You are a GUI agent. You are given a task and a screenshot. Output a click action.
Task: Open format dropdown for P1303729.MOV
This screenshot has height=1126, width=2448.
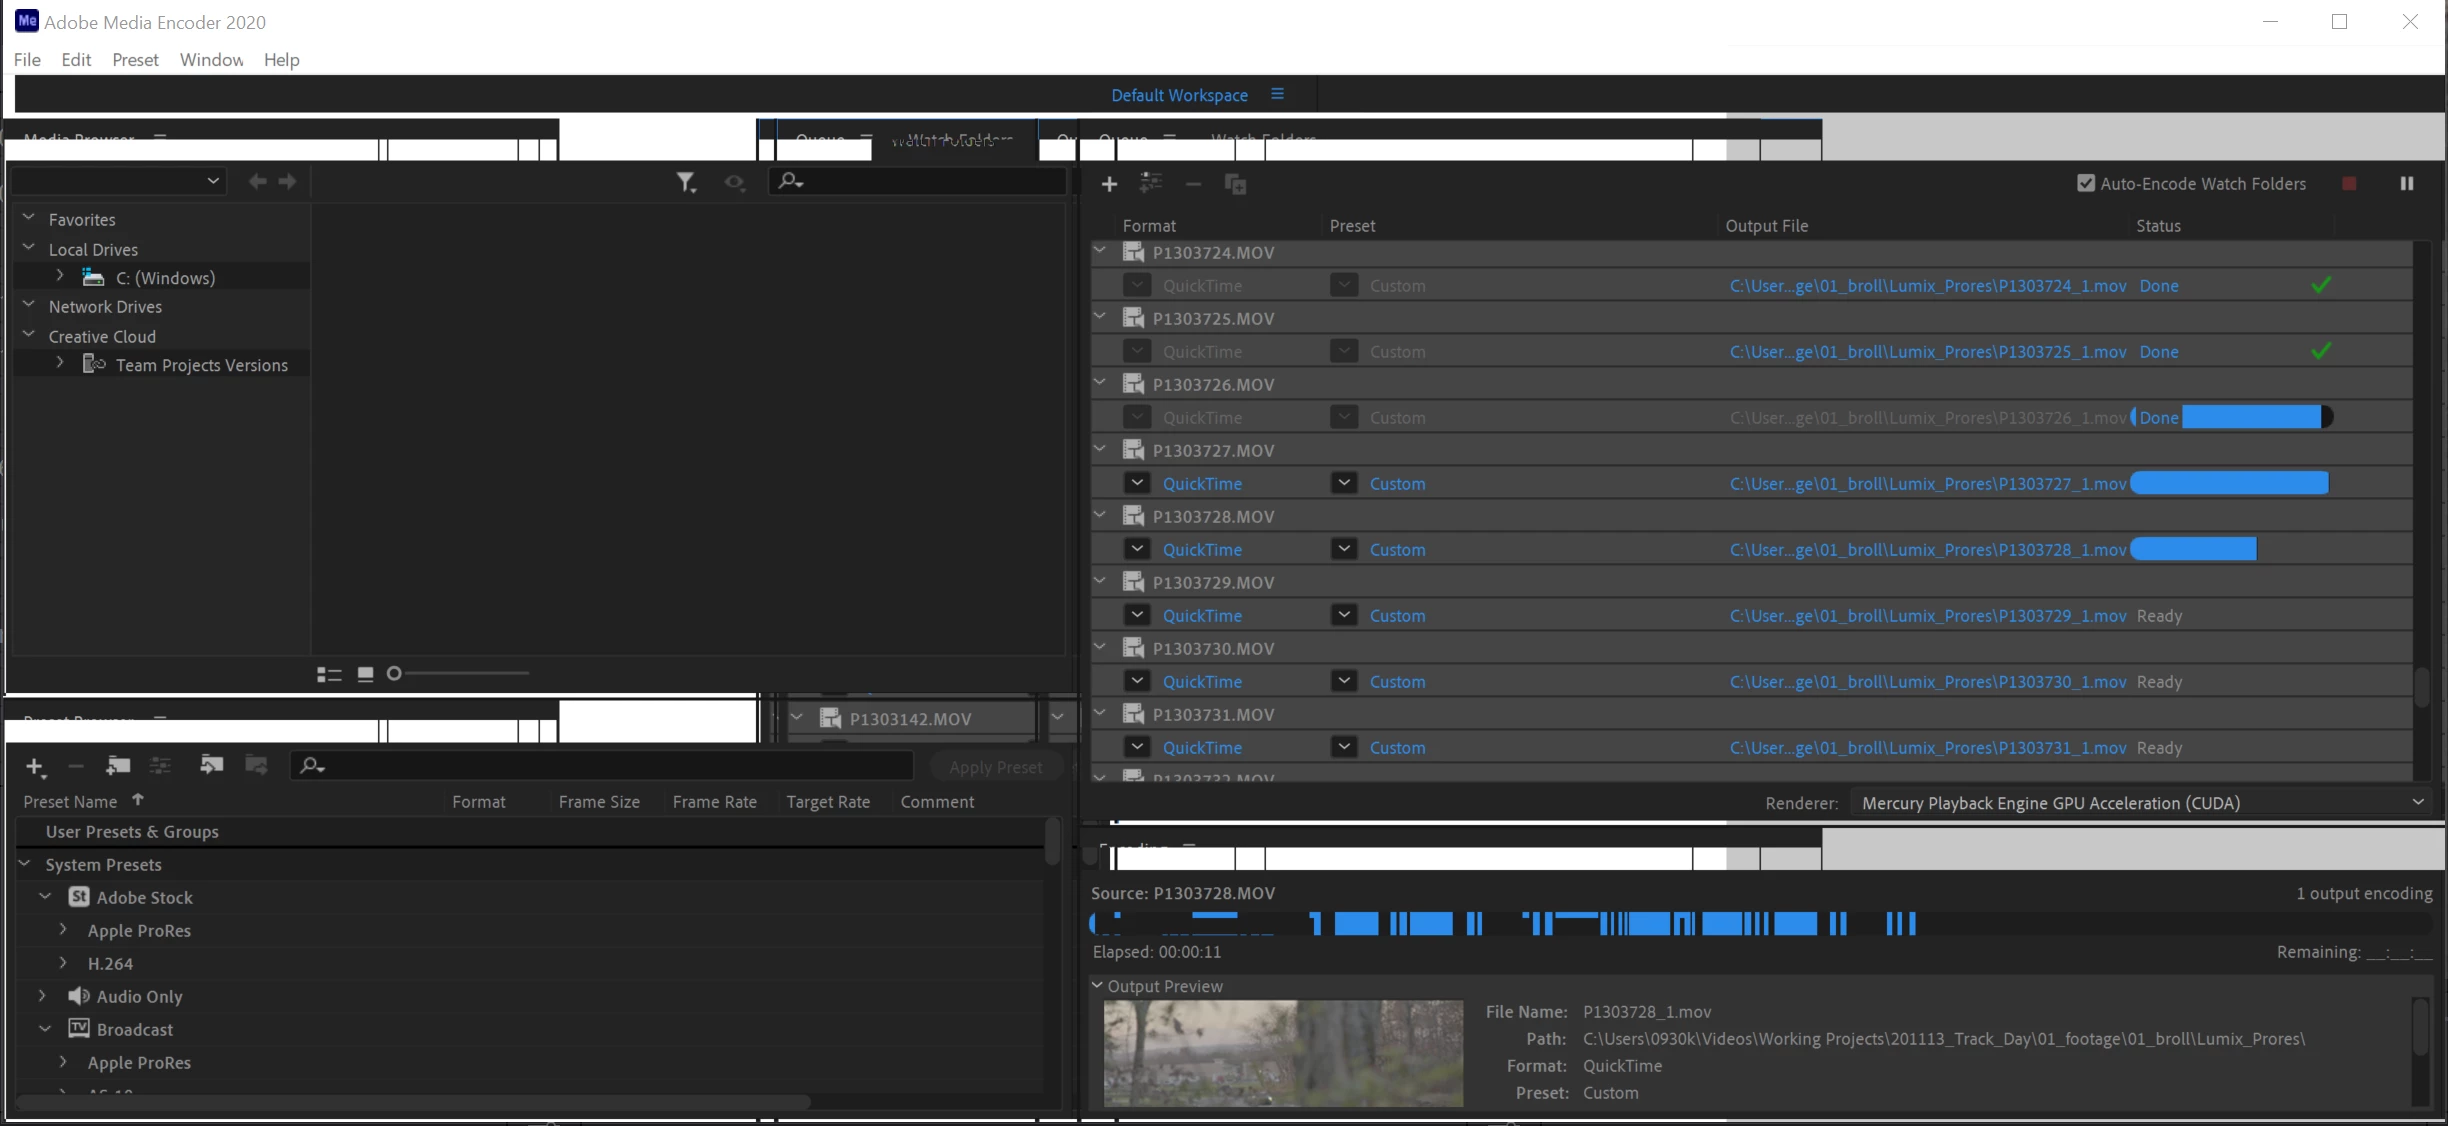[1137, 615]
